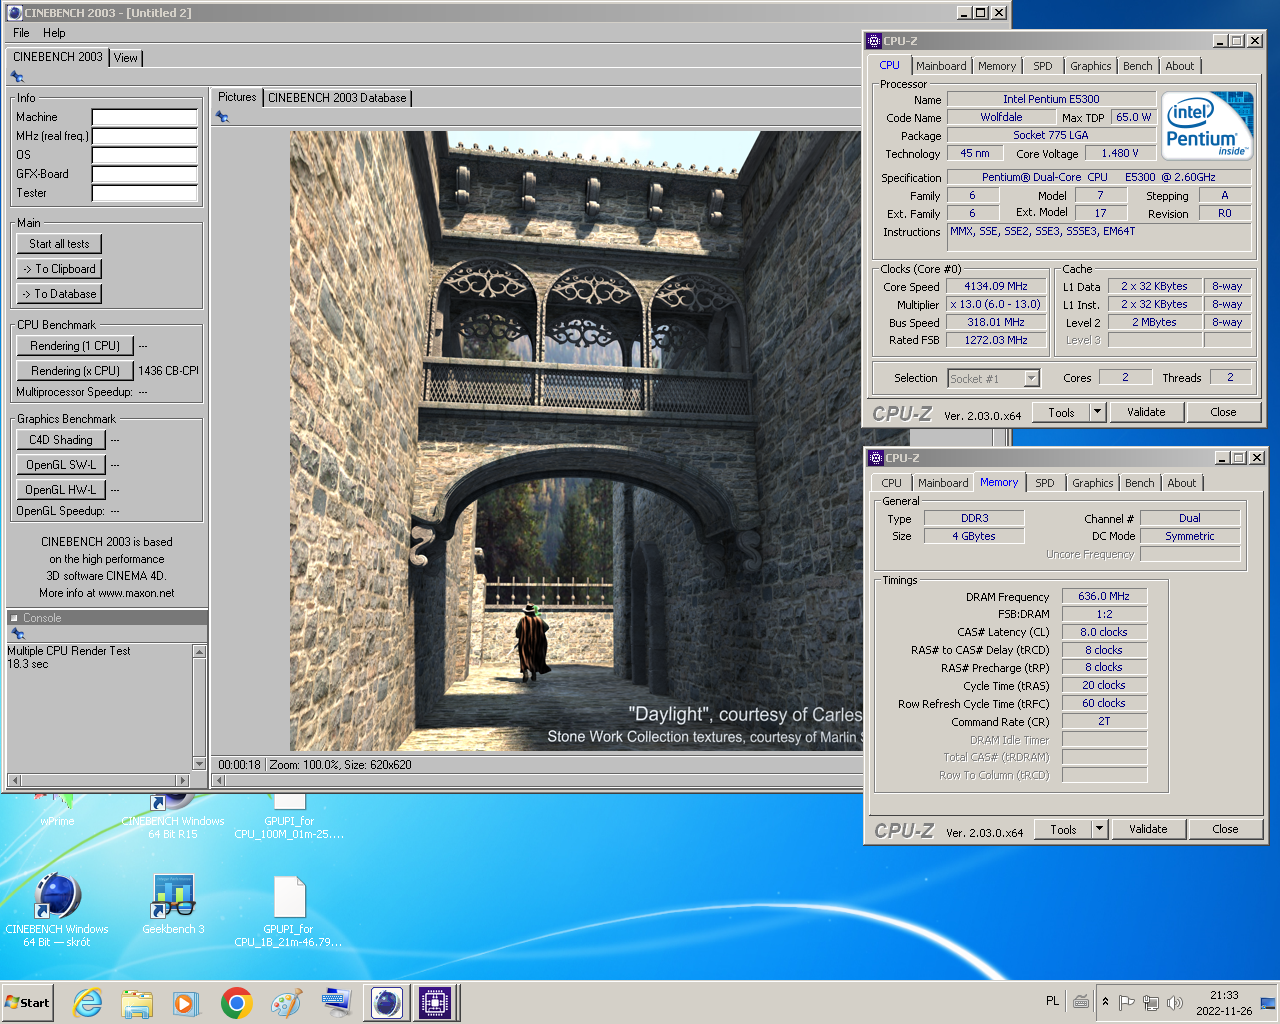Click the show desktop icon beside the clock
This screenshot has width=1280, height=1024.
(1268, 1002)
